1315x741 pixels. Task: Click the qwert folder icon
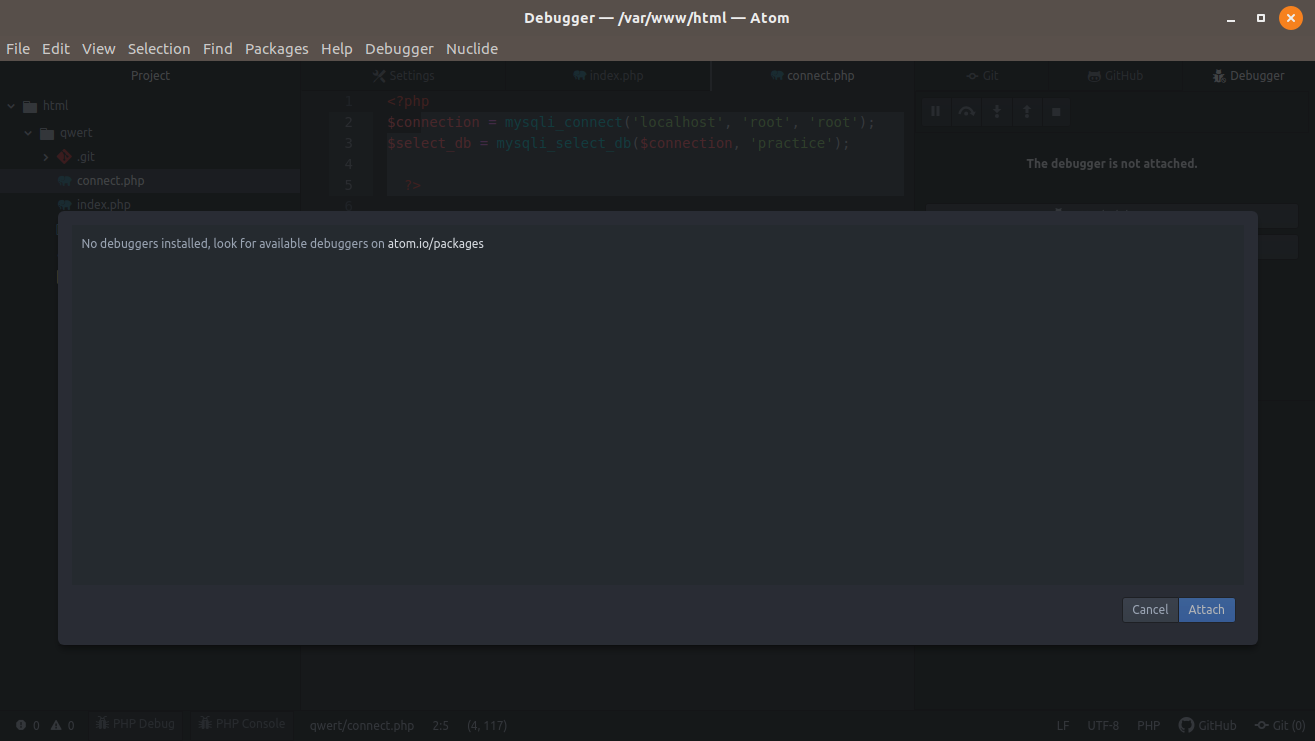pos(47,133)
